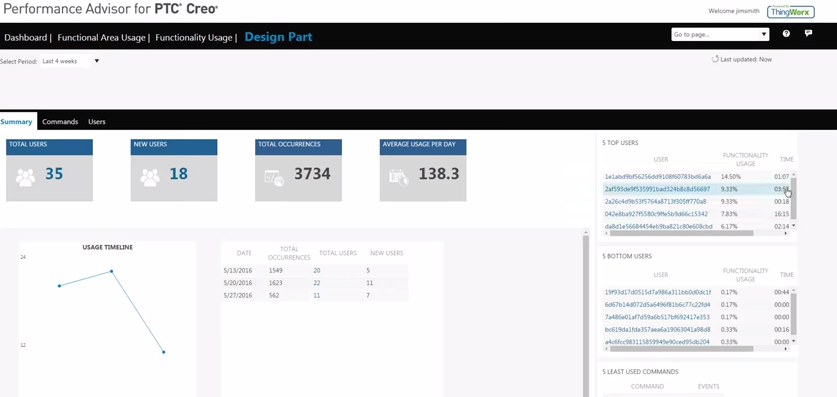The height and width of the screenshot is (397, 837).
Task: Open the feedback chat bubble icon
Action: 808,34
